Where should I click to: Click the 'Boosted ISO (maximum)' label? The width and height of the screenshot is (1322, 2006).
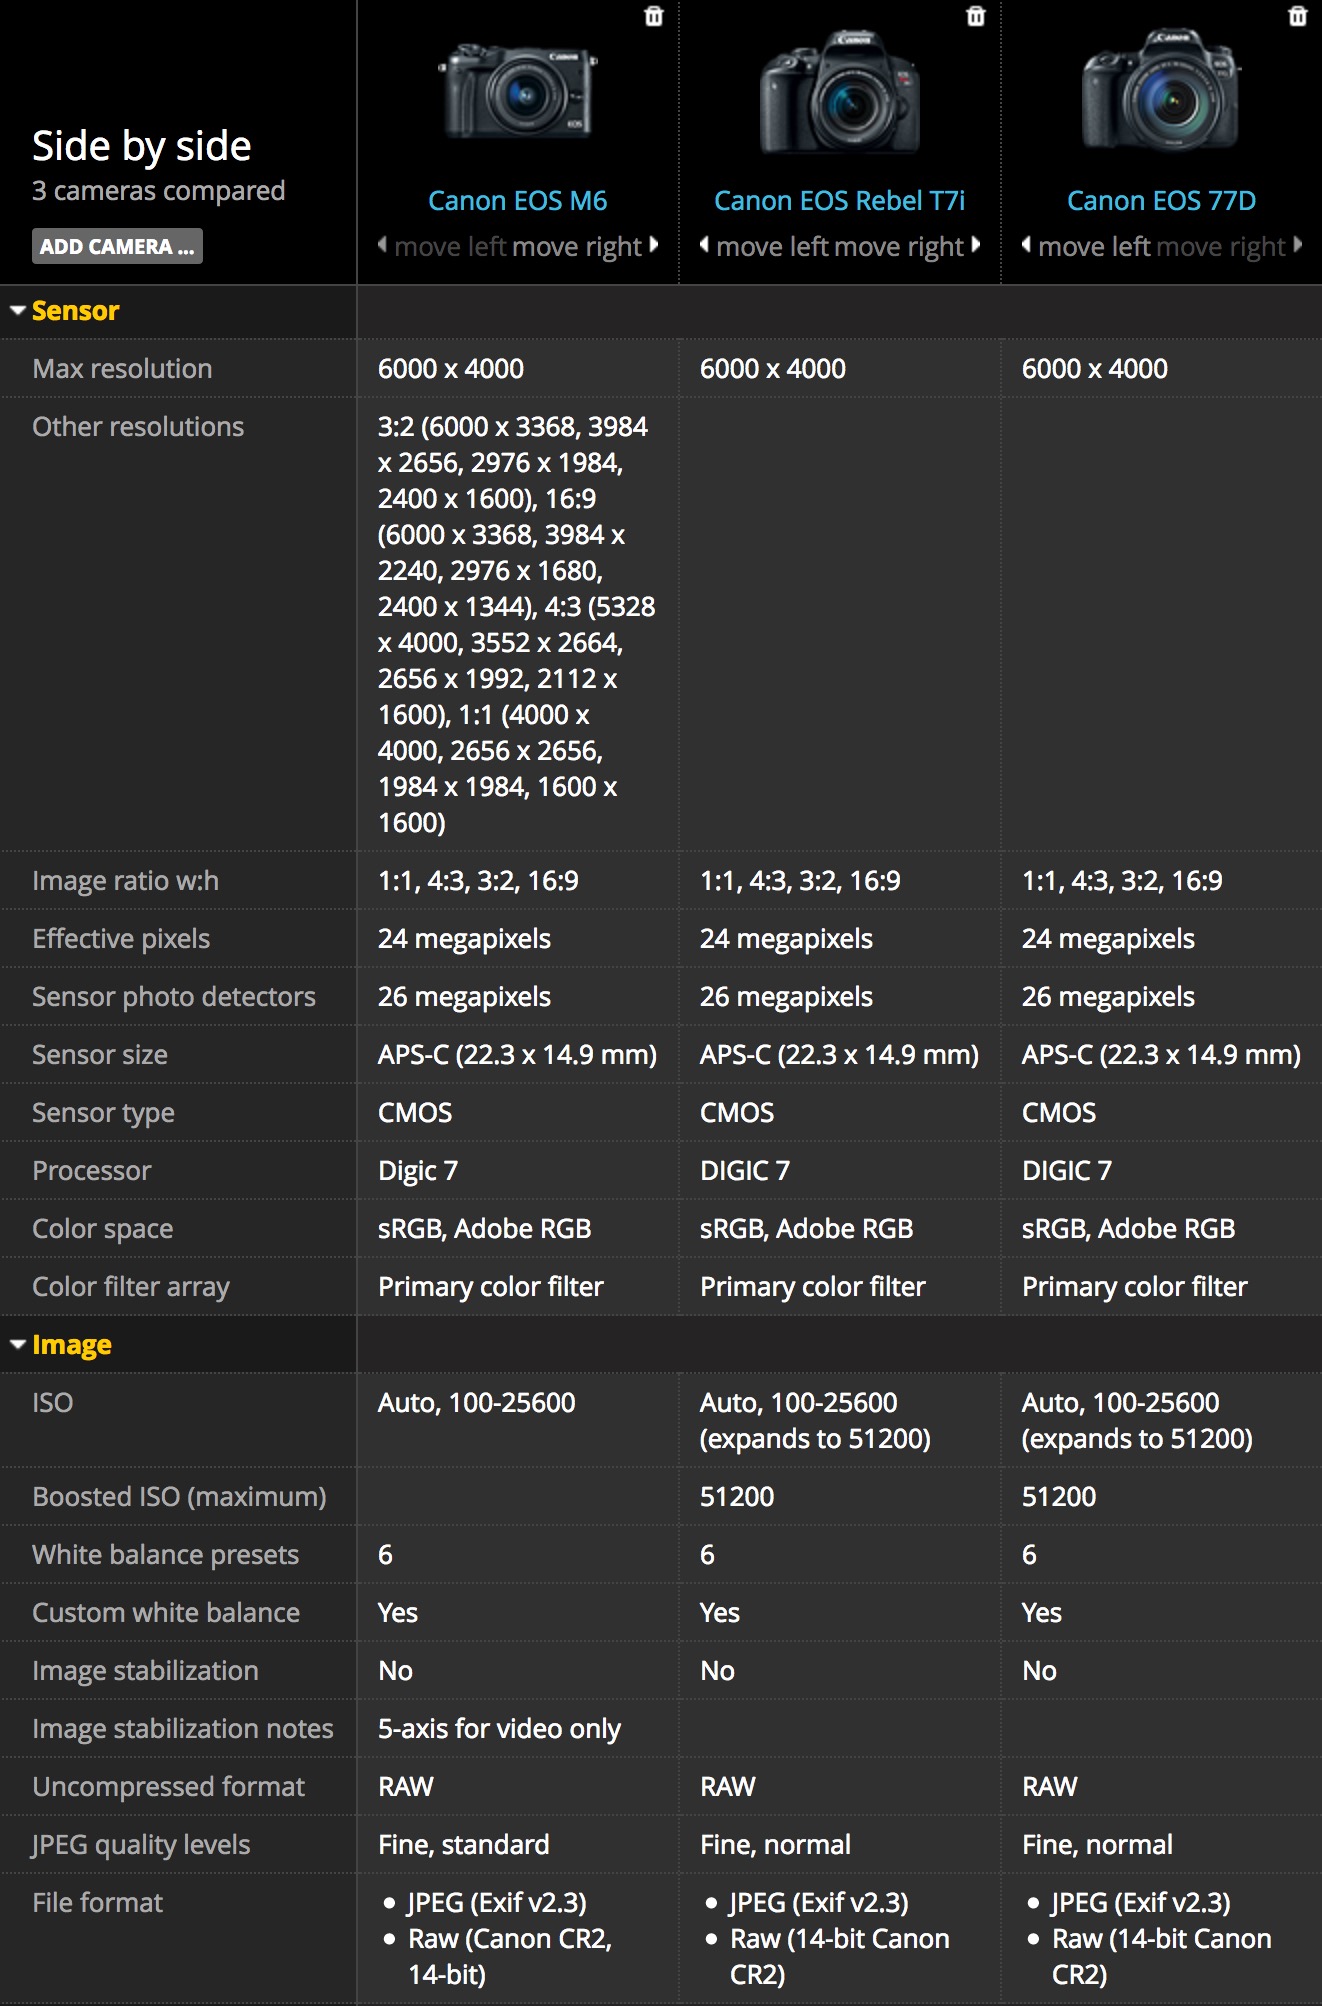(x=180, y=1497)
